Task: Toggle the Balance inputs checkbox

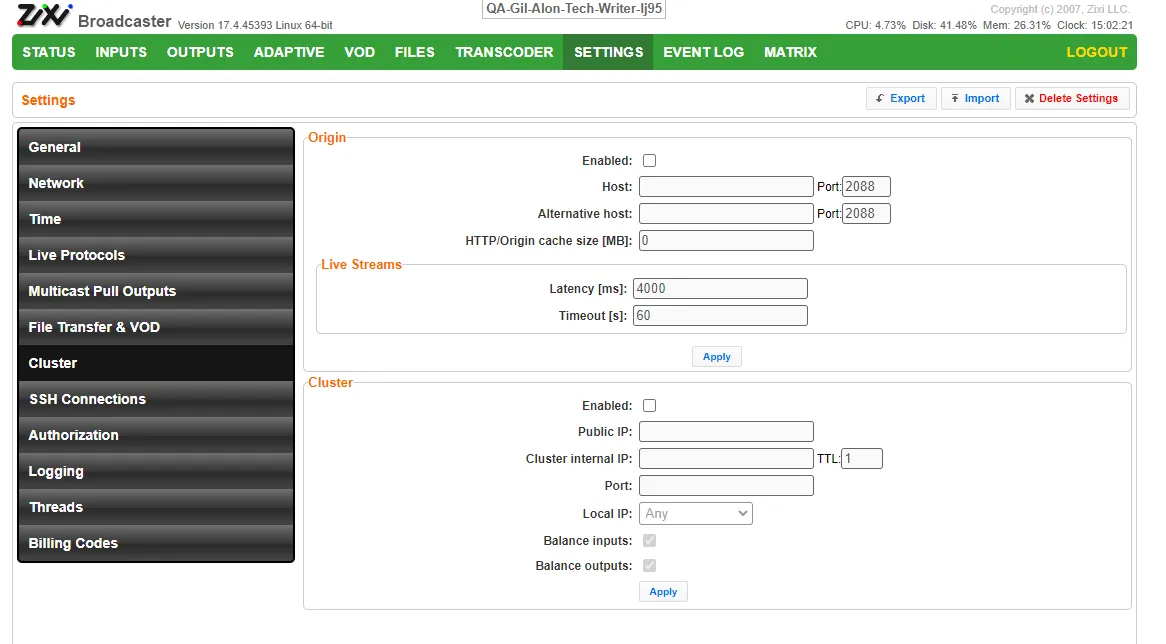Action: coord(649,541)
